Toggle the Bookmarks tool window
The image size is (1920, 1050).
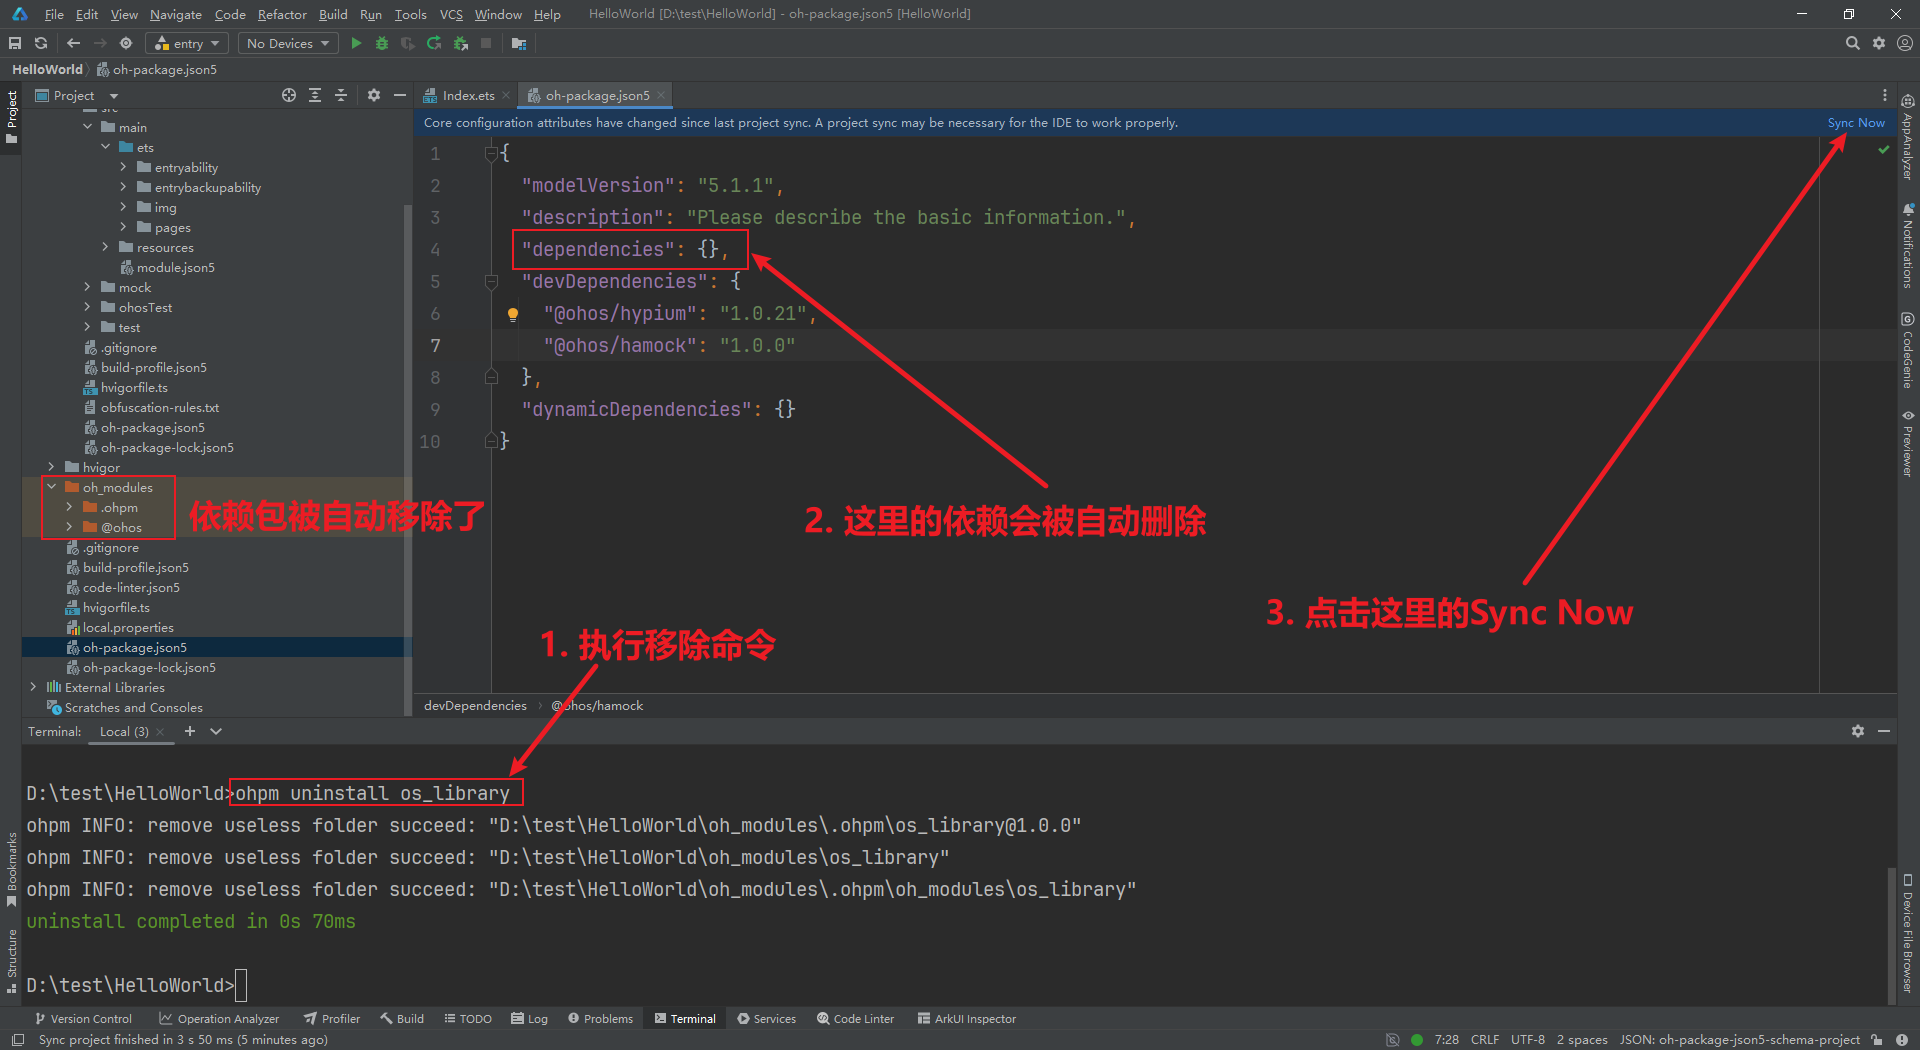[x=11, y=869]
